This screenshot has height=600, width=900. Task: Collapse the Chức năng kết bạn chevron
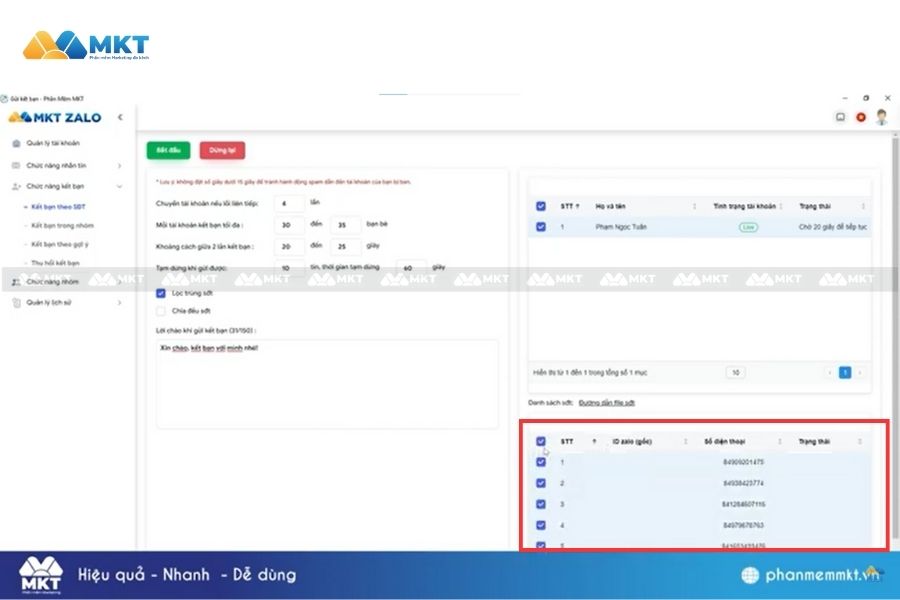(x=120, y=186)
